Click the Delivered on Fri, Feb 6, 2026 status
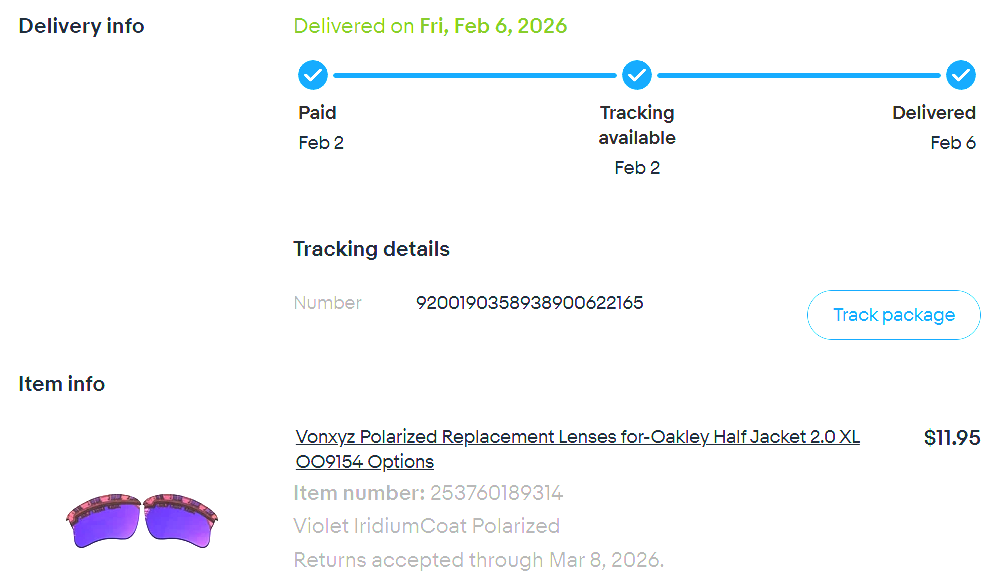The width and height of the screenshot is (996, 580). tap(430, 26)
